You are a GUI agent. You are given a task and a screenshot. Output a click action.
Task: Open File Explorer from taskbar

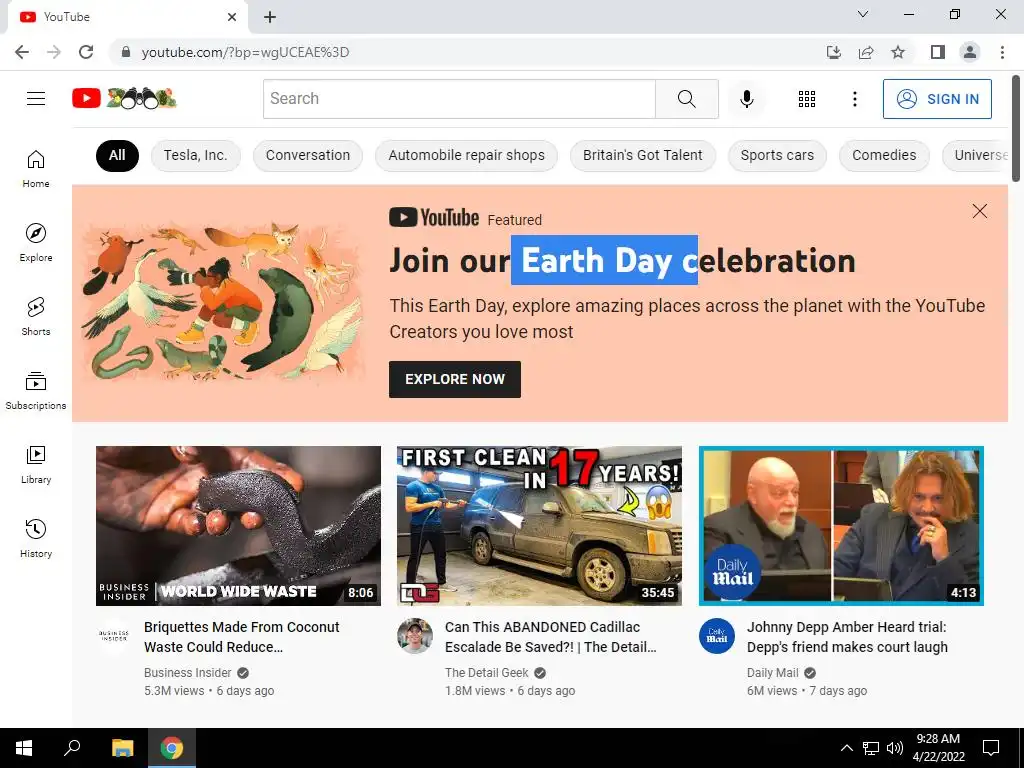click(122, 748)
